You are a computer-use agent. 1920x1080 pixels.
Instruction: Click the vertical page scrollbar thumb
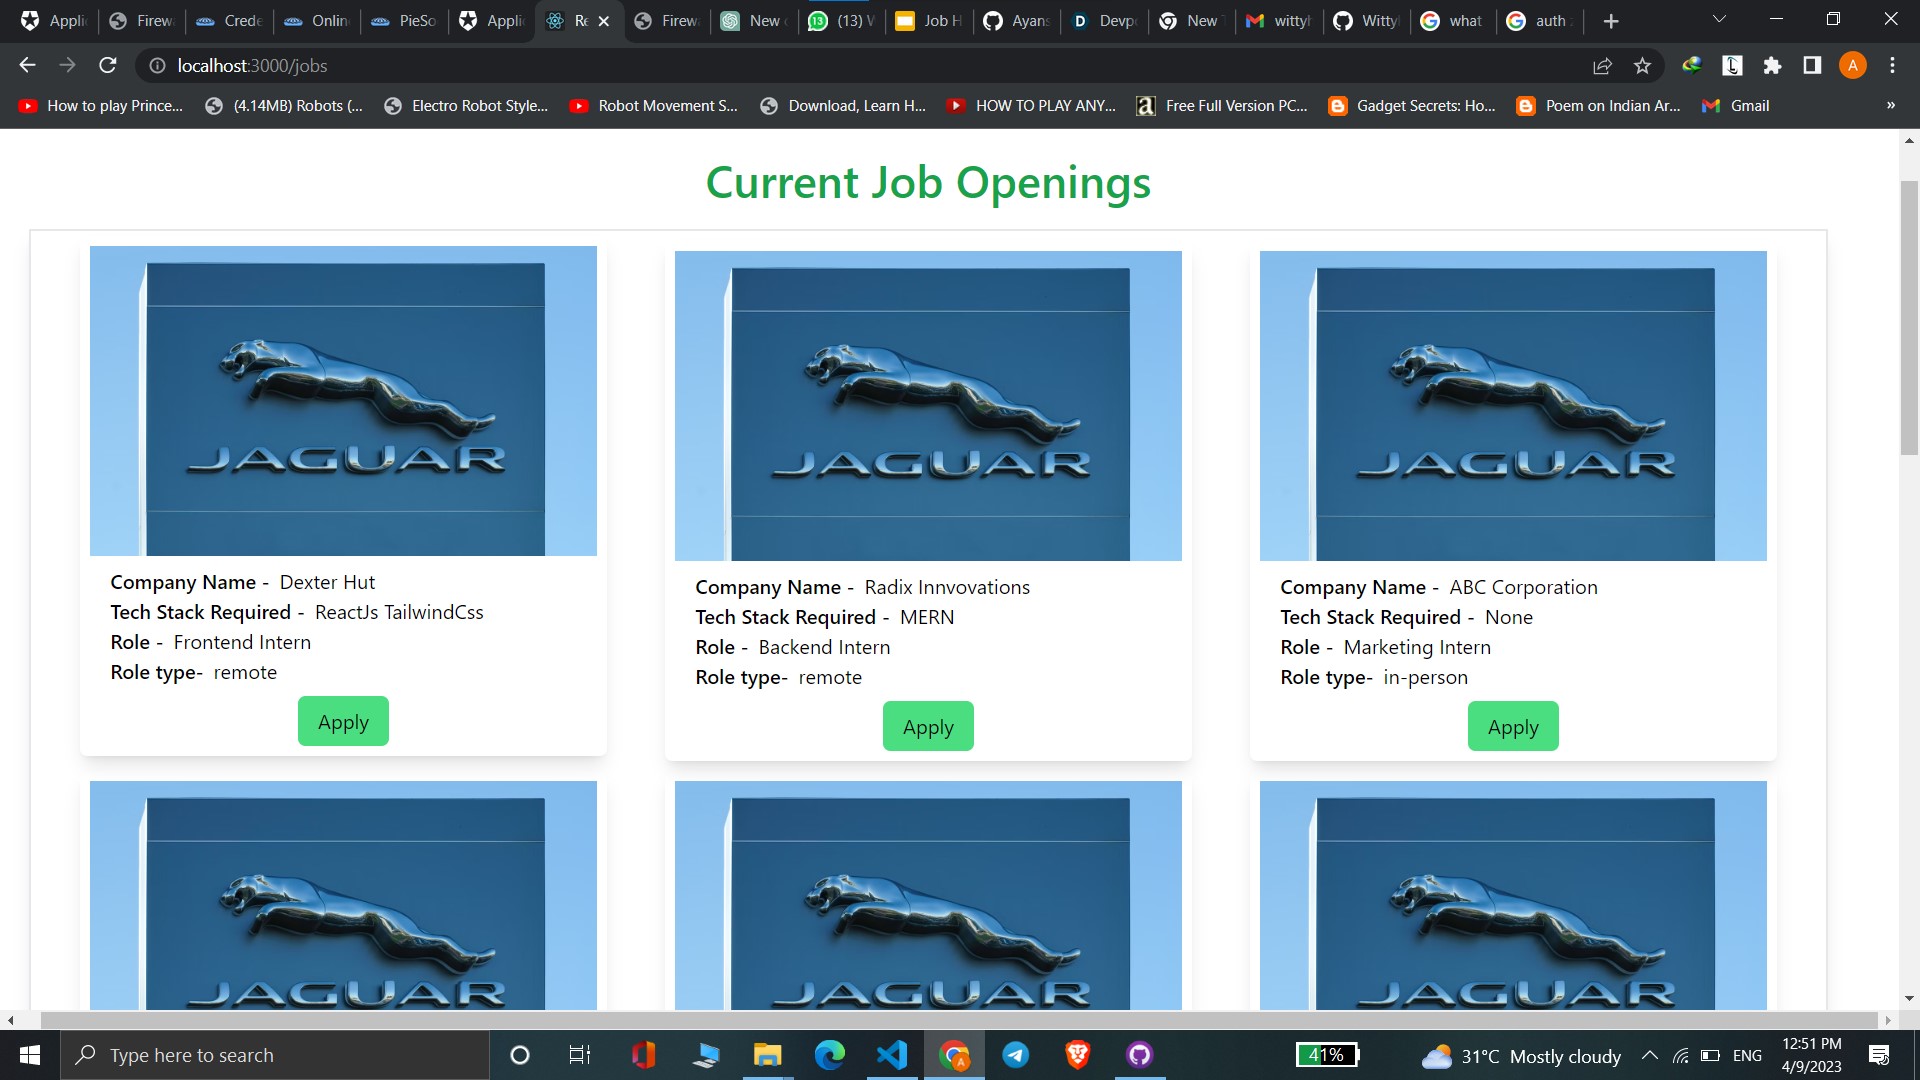click(x=1908, y=317)
